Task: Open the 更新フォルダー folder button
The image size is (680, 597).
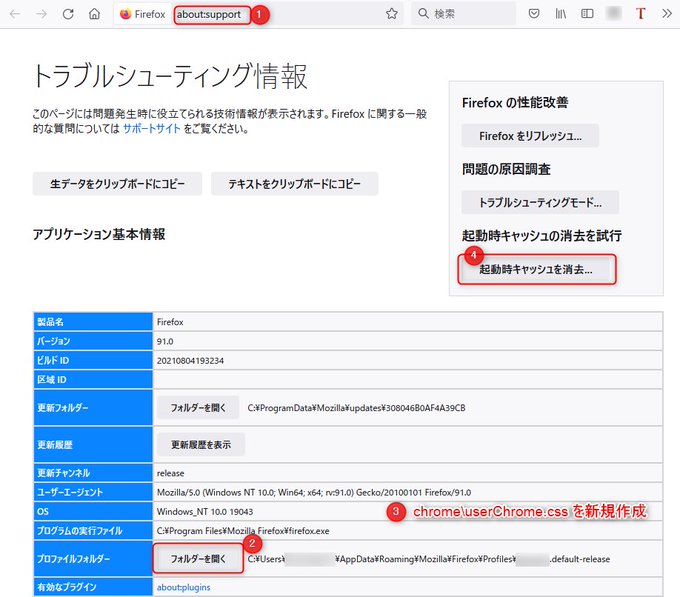Action: point(198,408)
